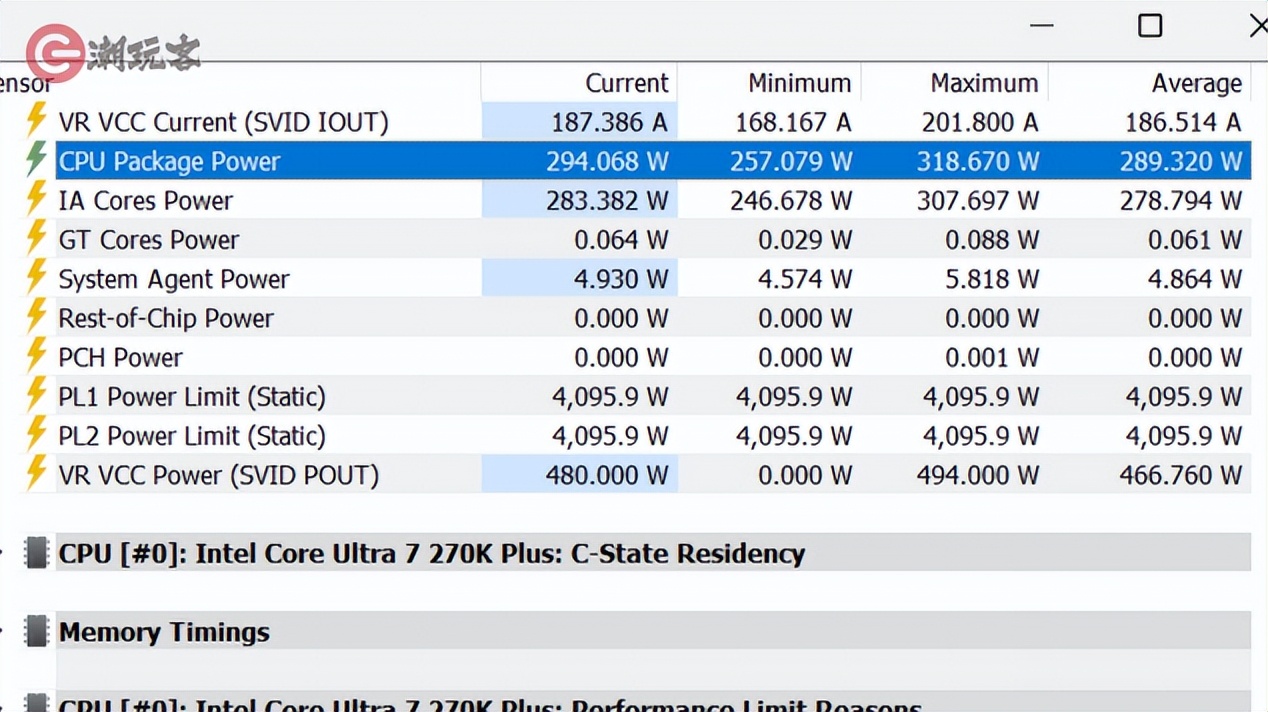Viewport: 1268px width, 712px height.
Task: Click the 318.670 W maximum value
Action: tap(978, 161)
